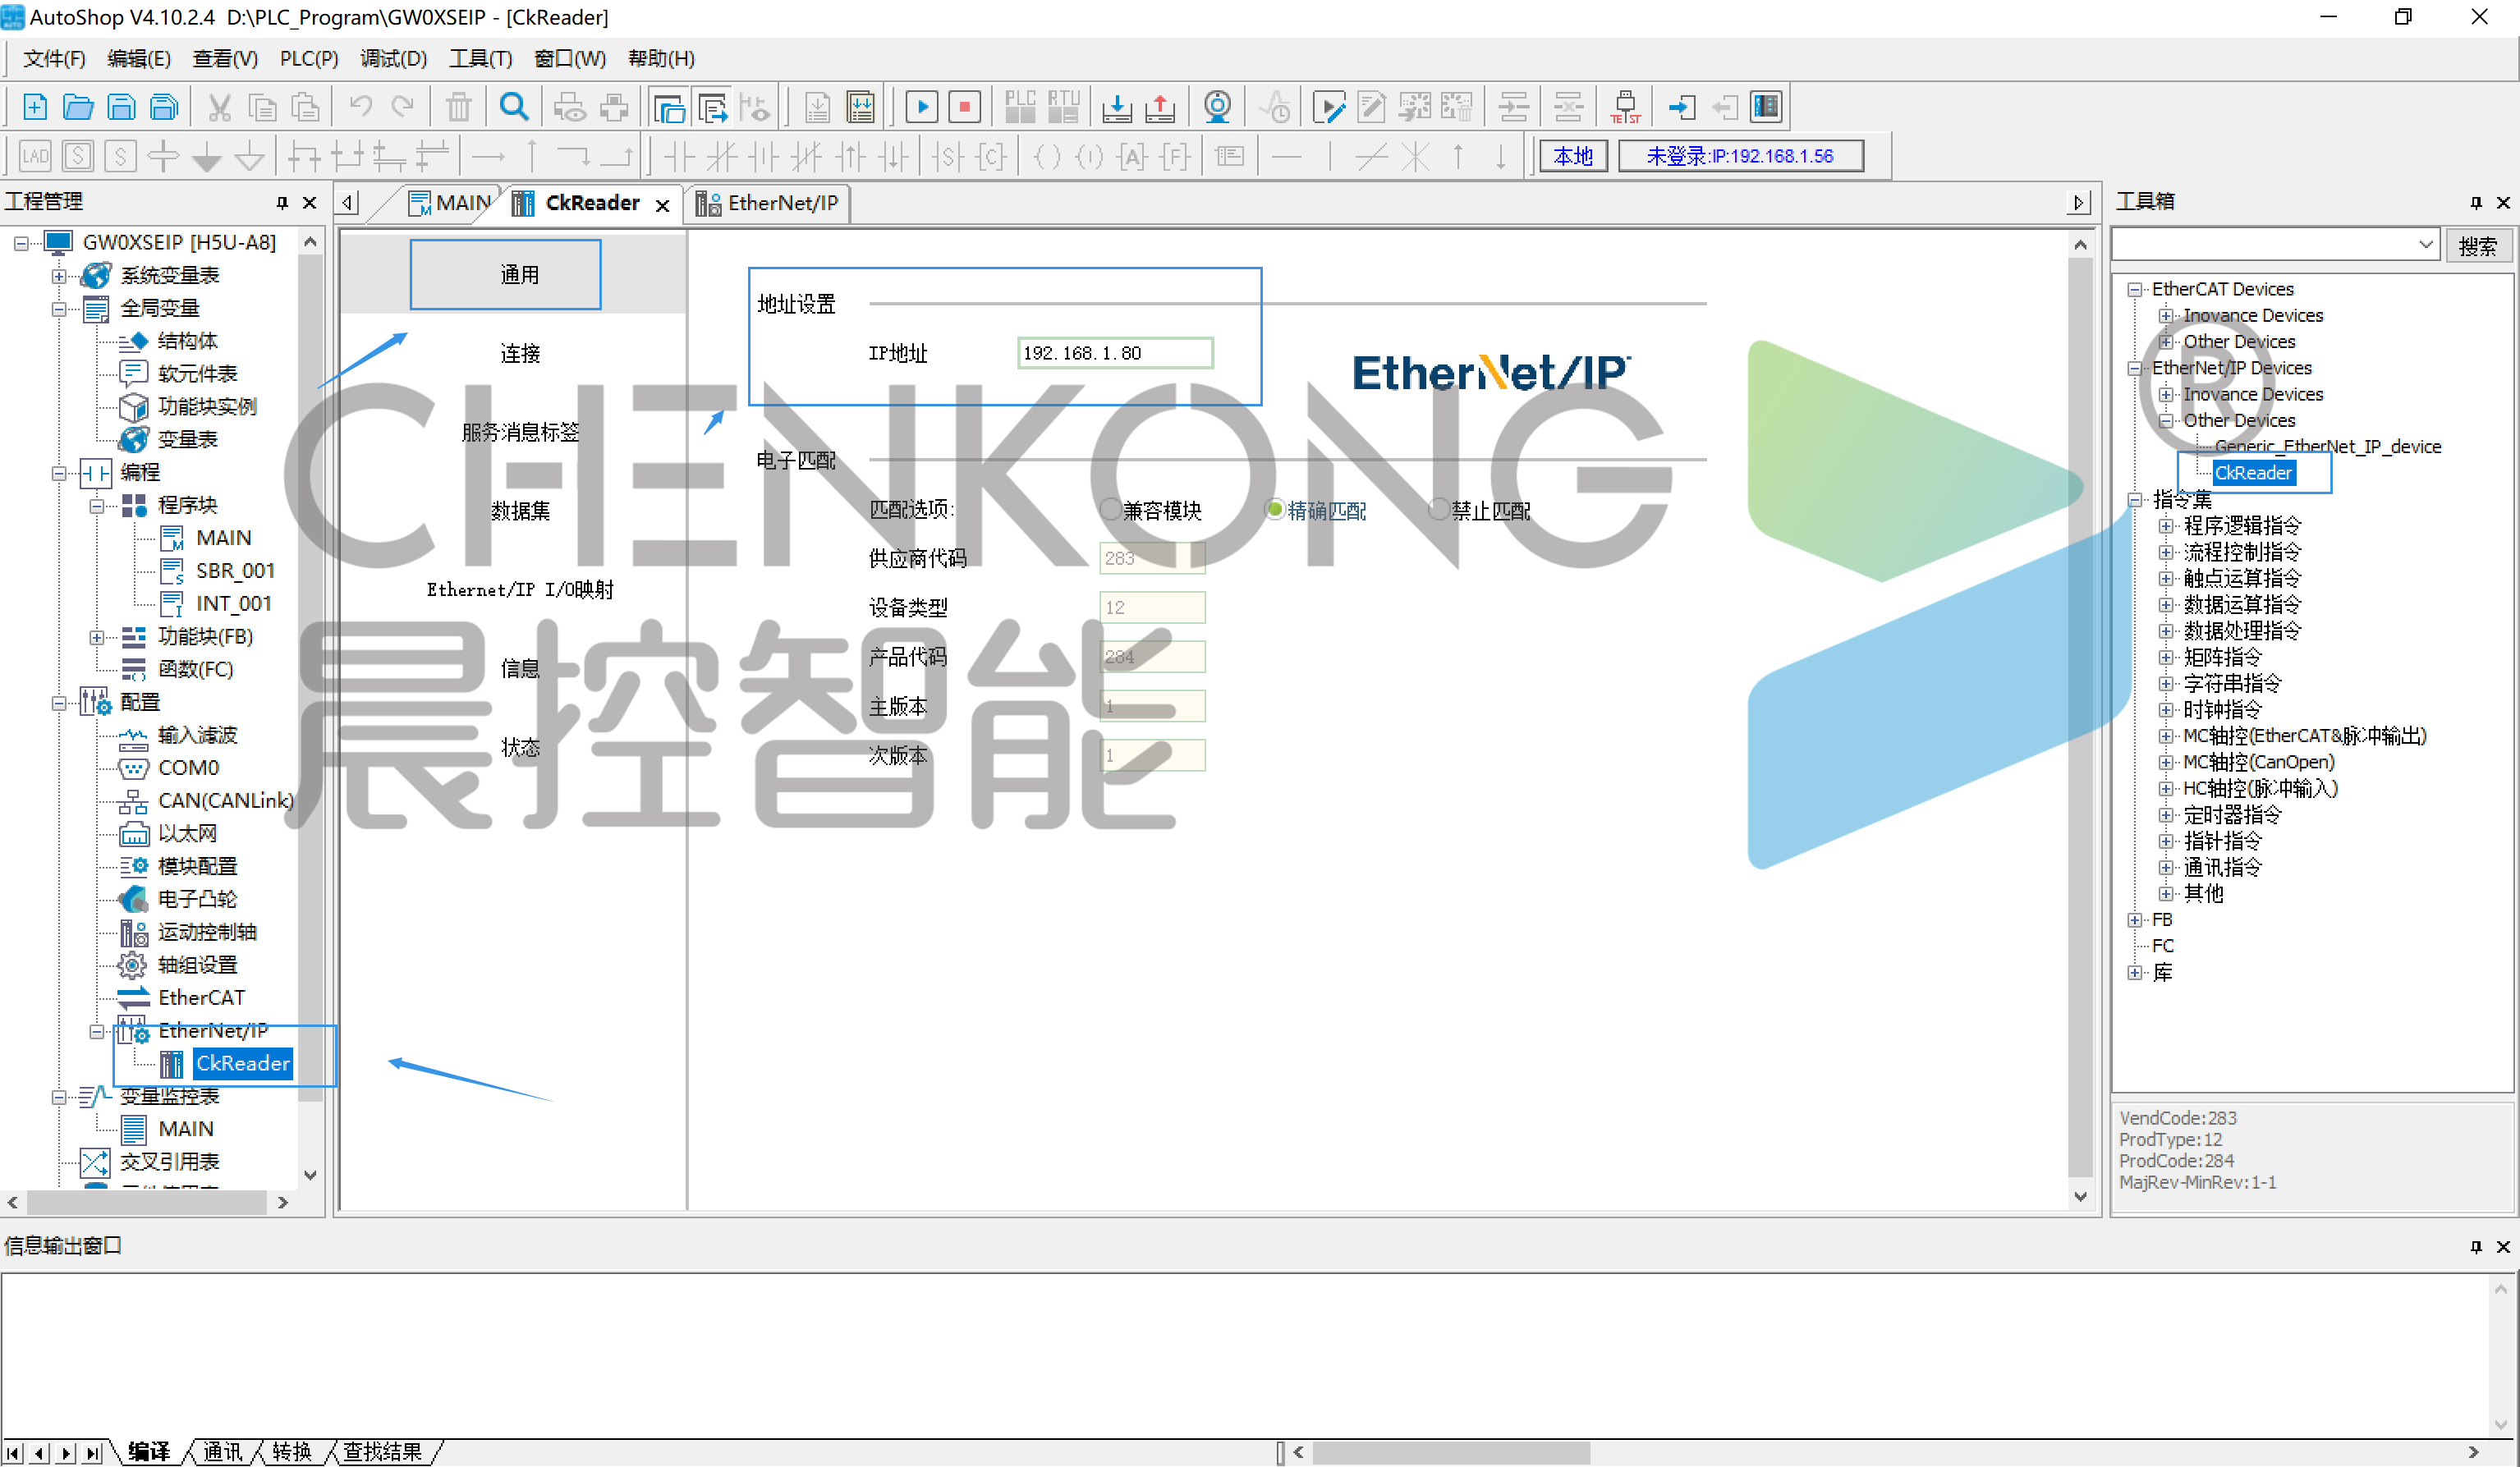Select the 模块配置 tree item
The width and height of the screenshot is (2520, 1467).
[197, 866]
